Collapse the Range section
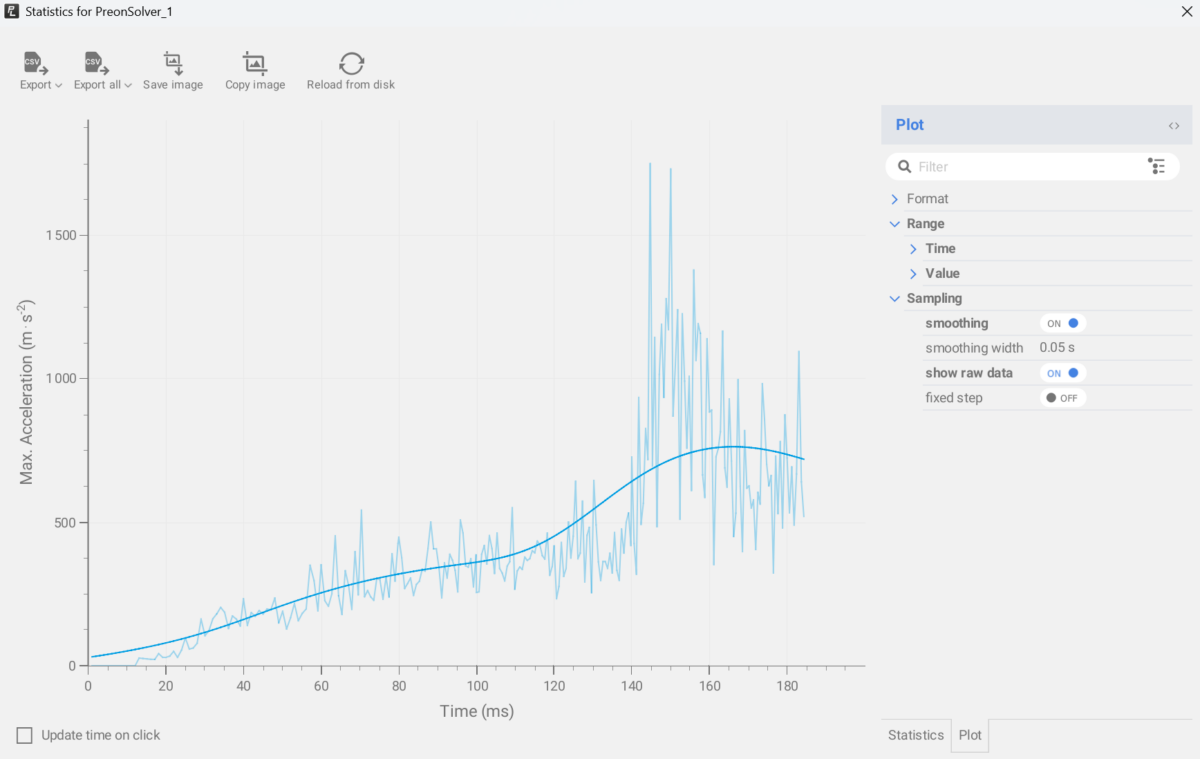1200x759 pixels. pyautogui.click(x=895, y=224)
